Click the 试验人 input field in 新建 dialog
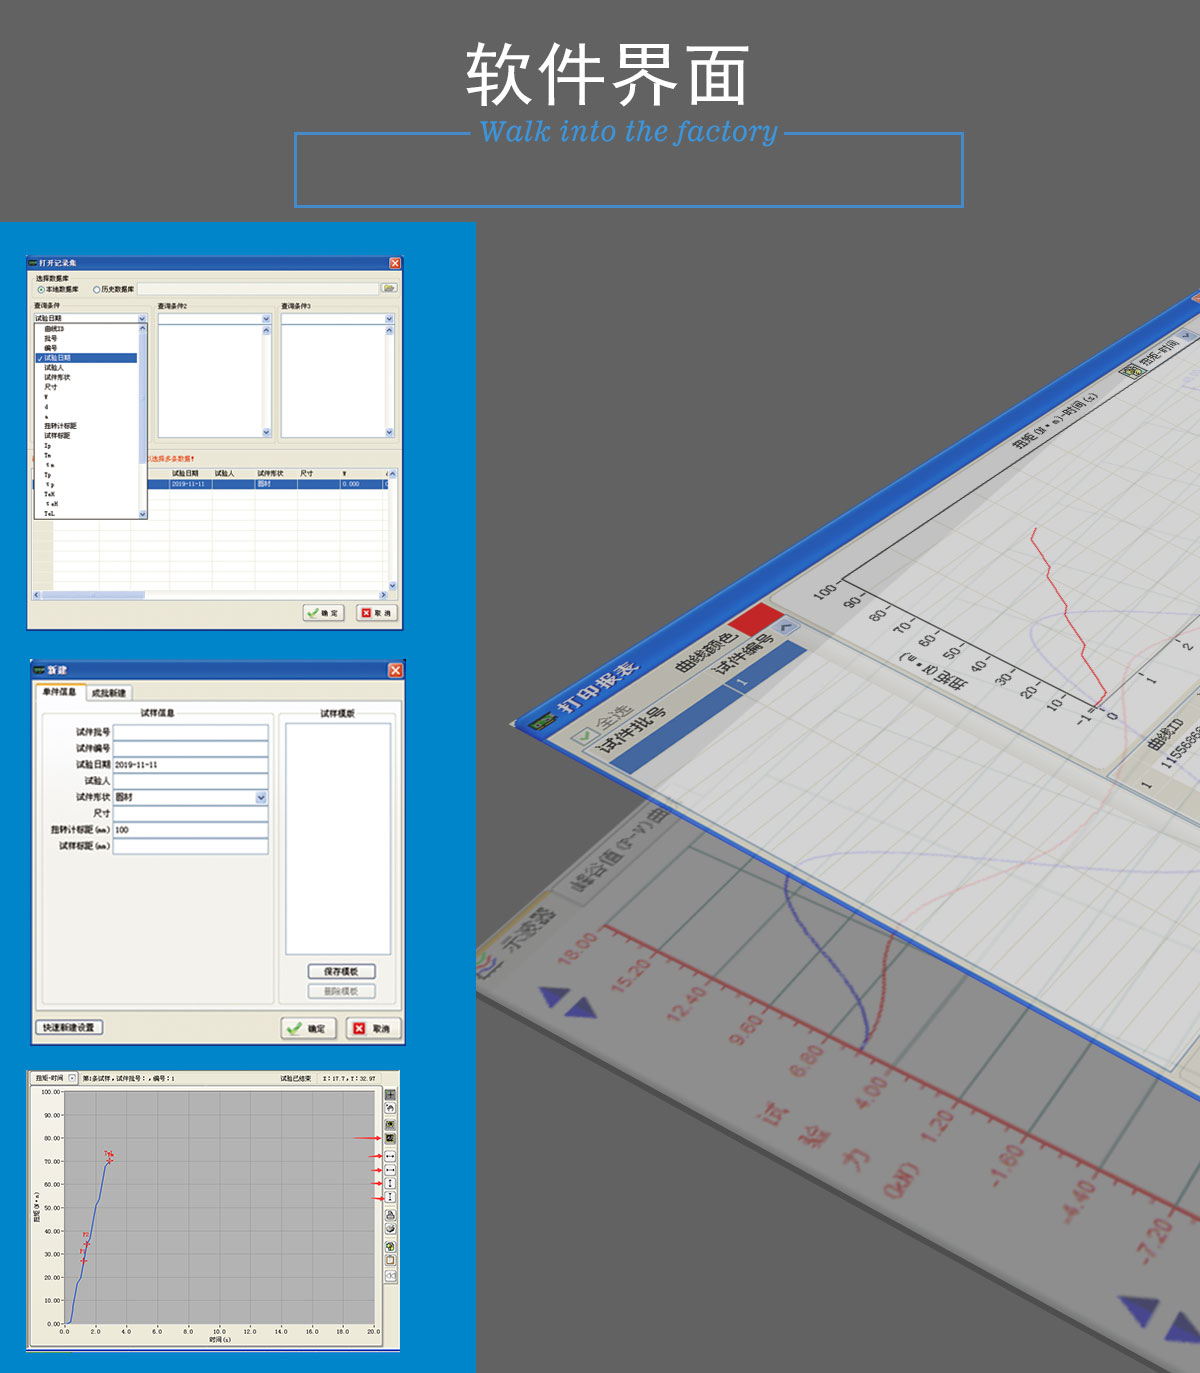Image resolution: width=1200 pixels, height=1373 pixels. pos(191,781)
